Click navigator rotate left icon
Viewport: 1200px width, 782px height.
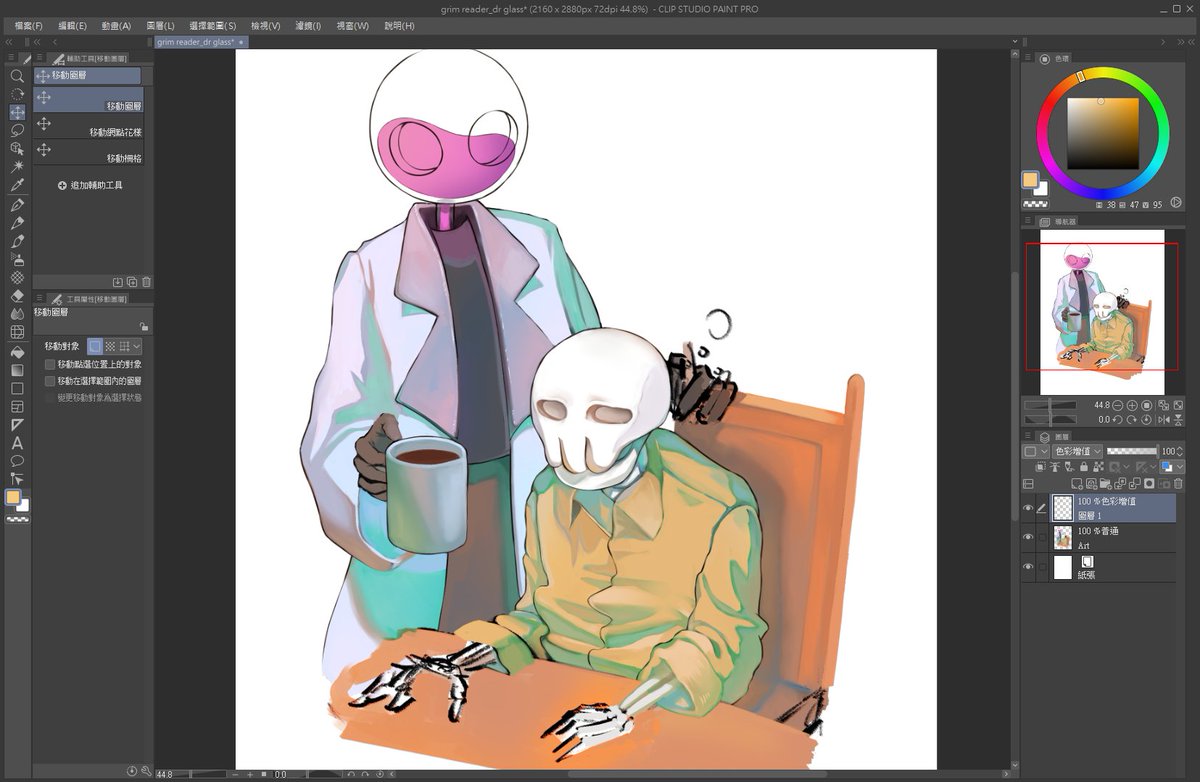pos(1117,420)
